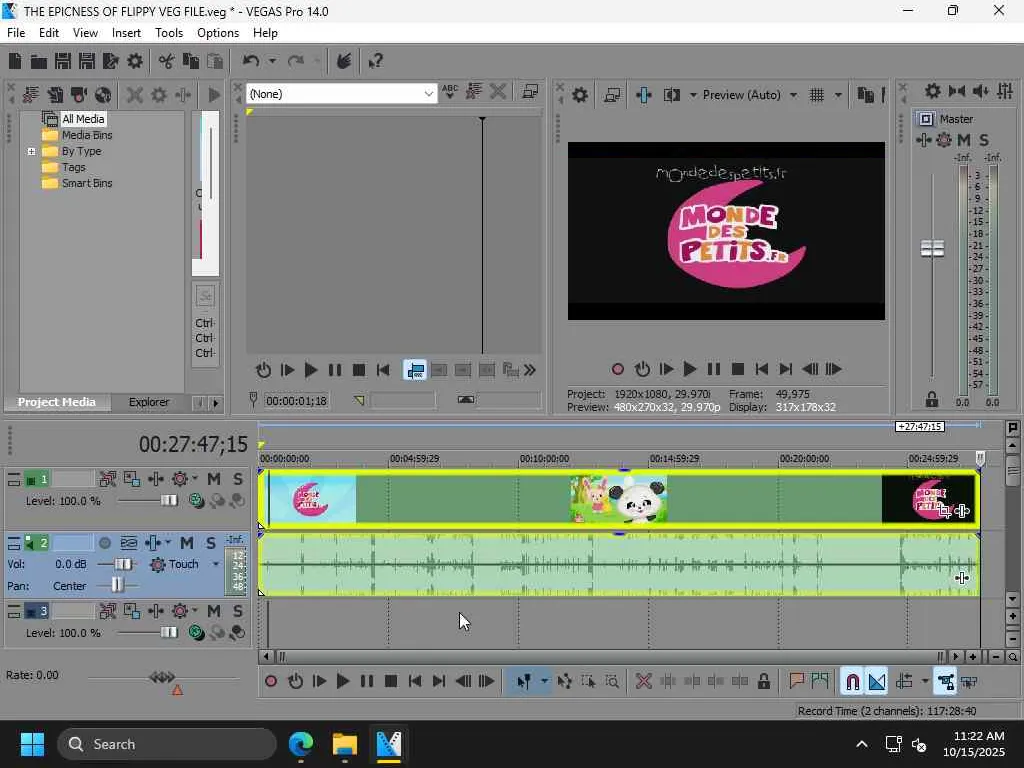Click the trimmer Play button

point(311,370)
